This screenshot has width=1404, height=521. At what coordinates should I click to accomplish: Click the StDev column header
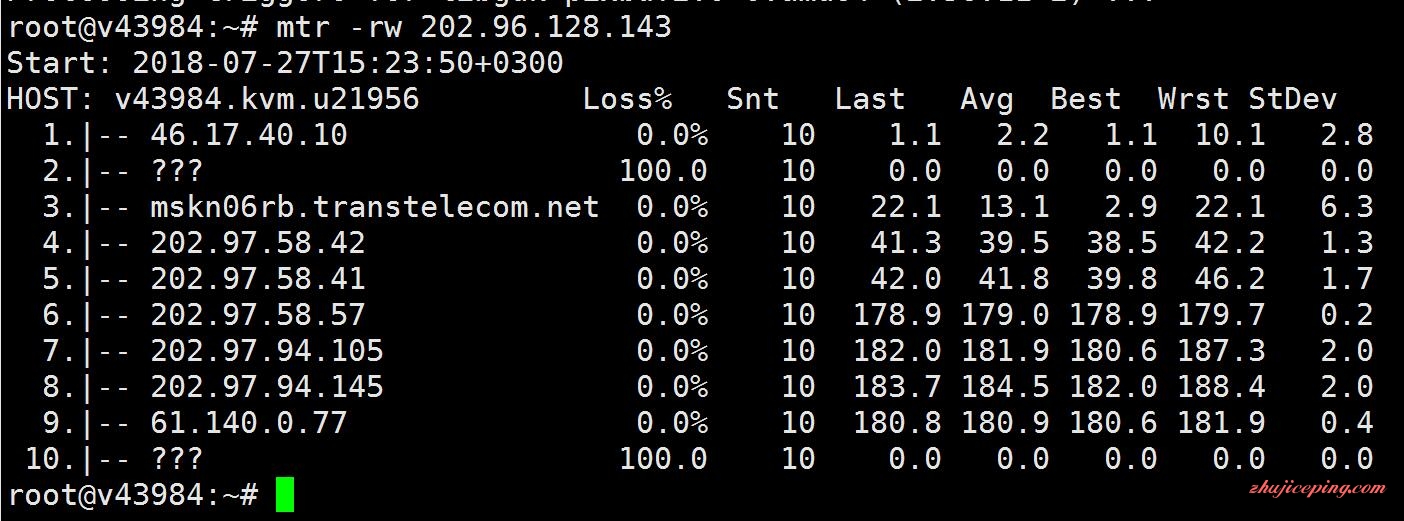coord(1293,99)
